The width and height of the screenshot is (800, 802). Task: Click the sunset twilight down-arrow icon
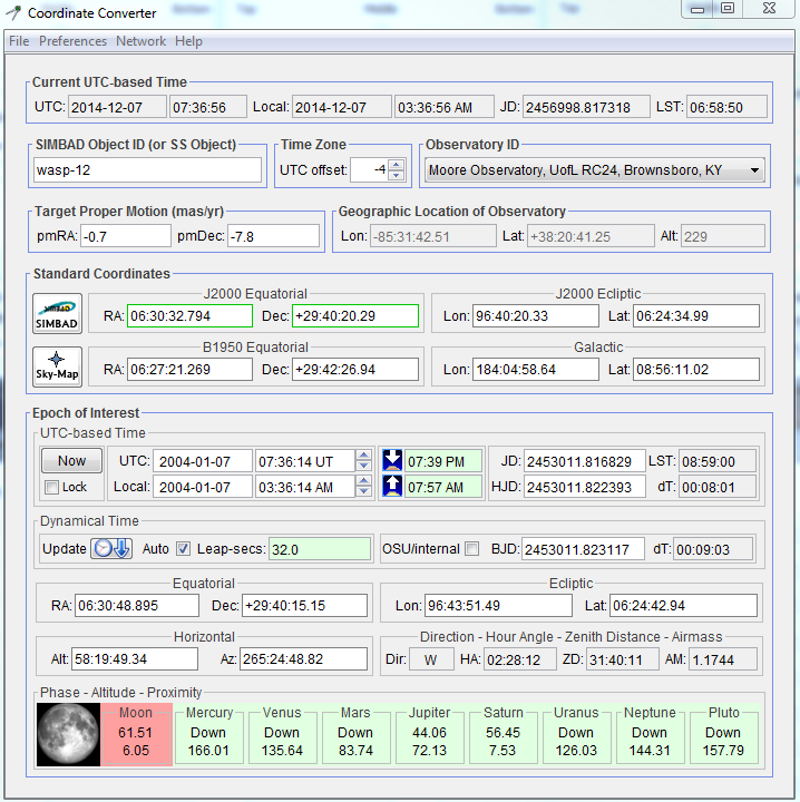[x=393, y=461]
